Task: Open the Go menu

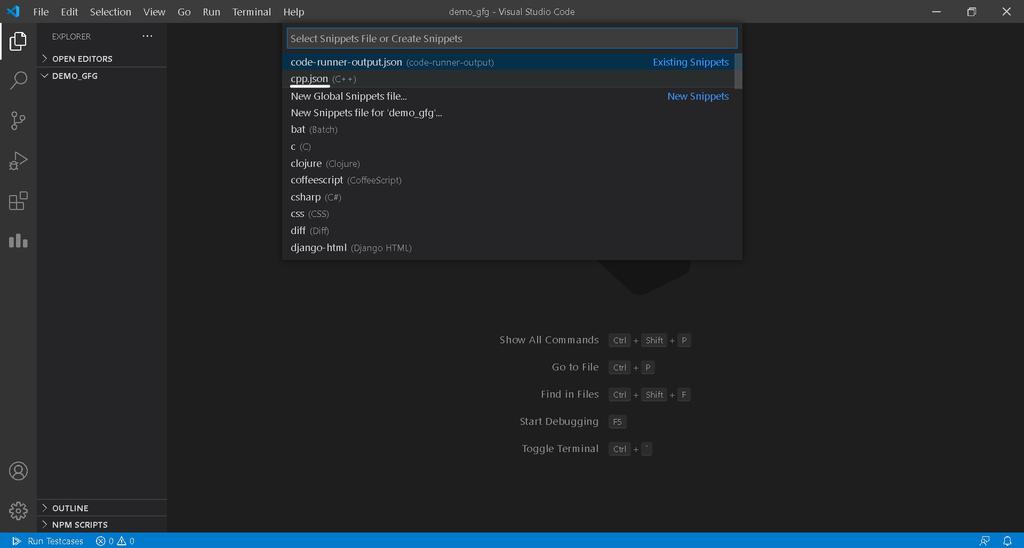Action: [184, 12]
